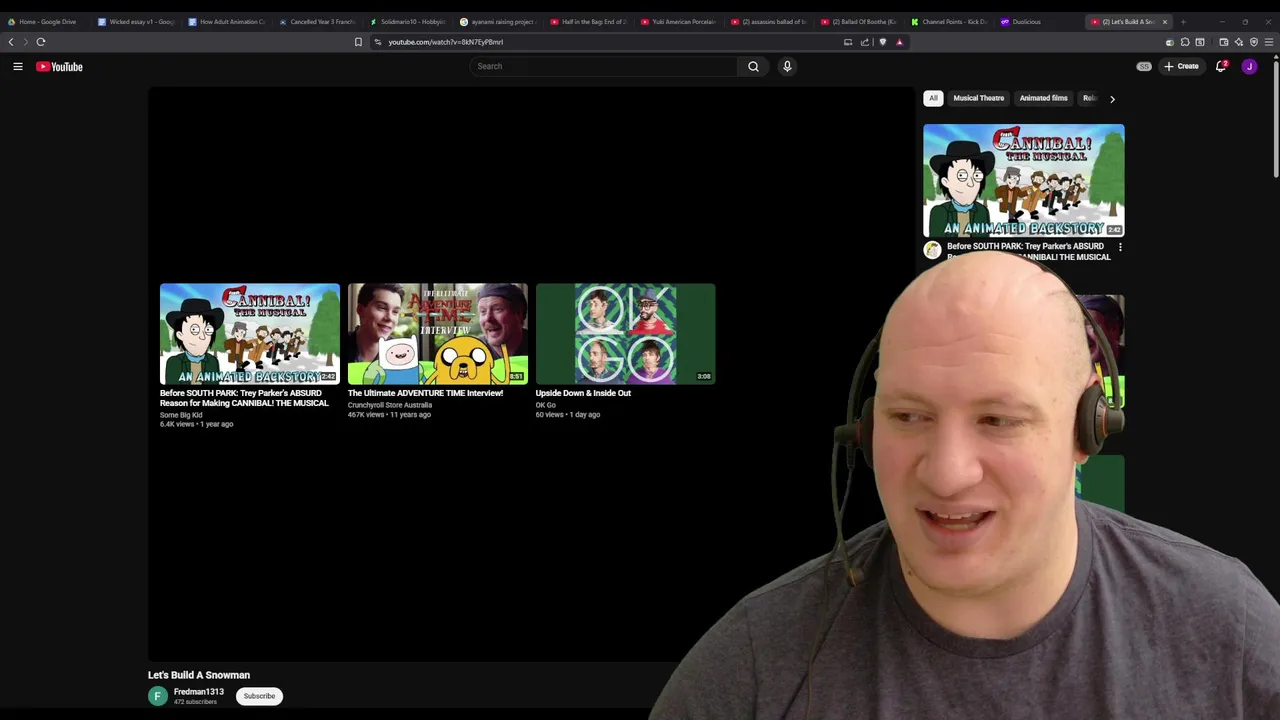This screenshot has width=1280, height=720.
Task: Click the bookmark icon beside the address bar
Action: (358, 42)
